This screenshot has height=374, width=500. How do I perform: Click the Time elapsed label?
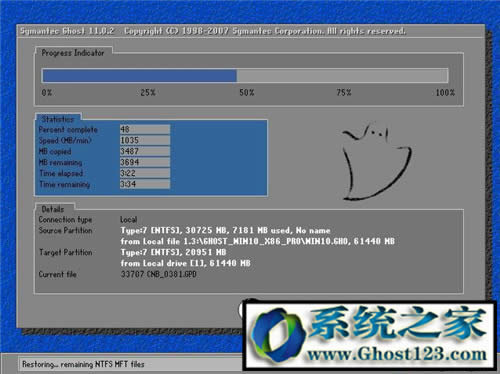tap(61, 174)
